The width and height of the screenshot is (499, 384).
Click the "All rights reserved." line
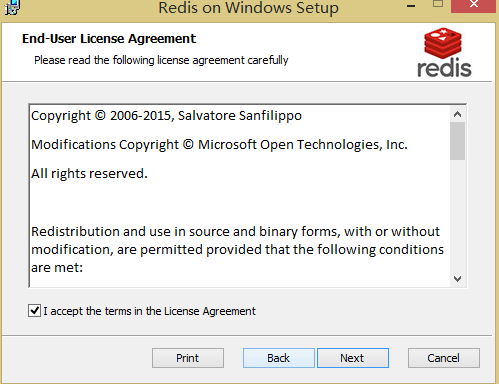[x=89, y=174]
